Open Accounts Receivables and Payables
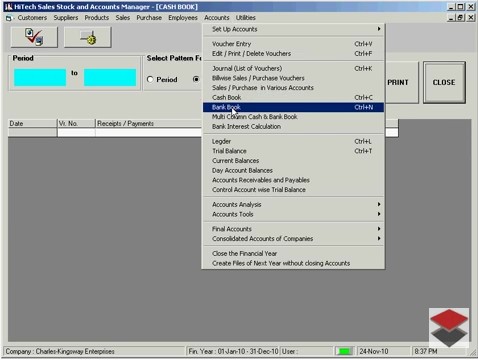The height and width of the screenshot is (360, 478). (x=293, y=180)
